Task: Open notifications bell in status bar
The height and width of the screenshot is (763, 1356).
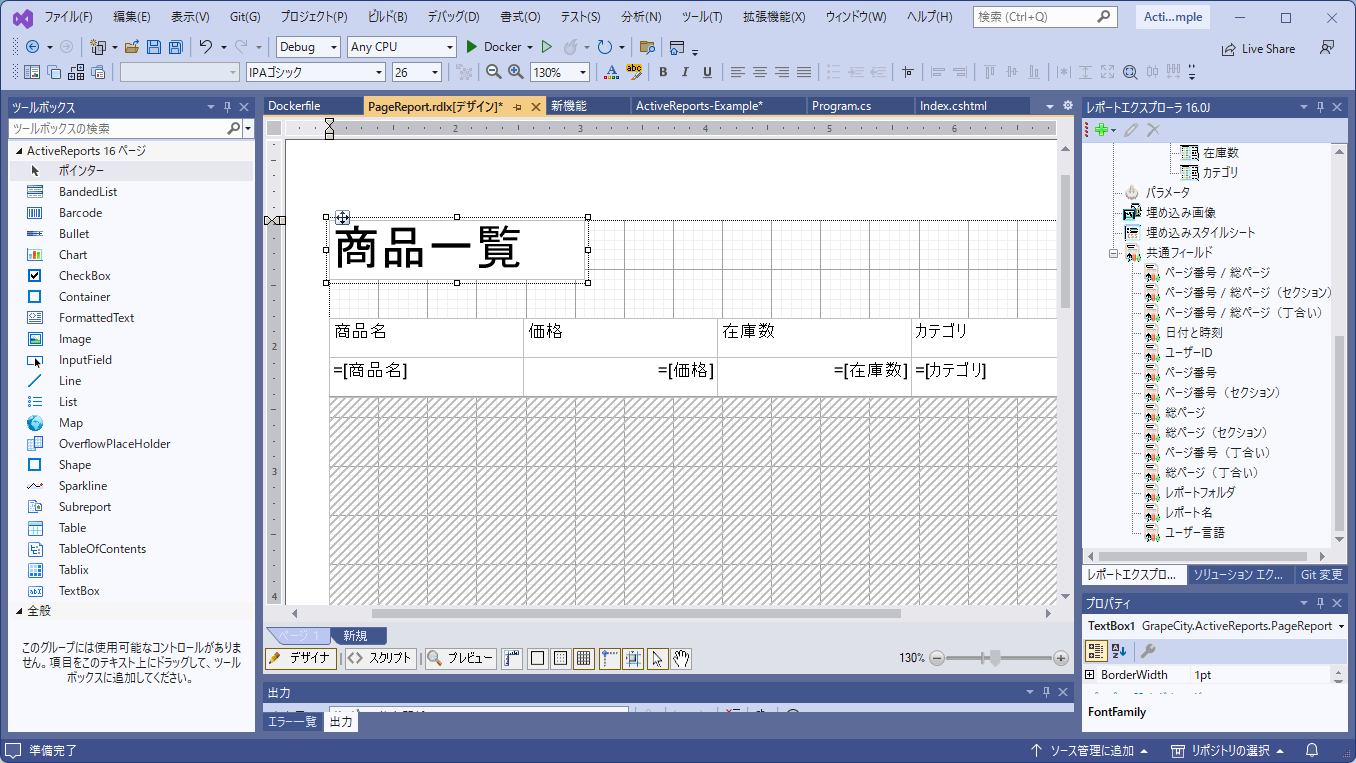Action: pyautogui.click(x=1311, y=750)
